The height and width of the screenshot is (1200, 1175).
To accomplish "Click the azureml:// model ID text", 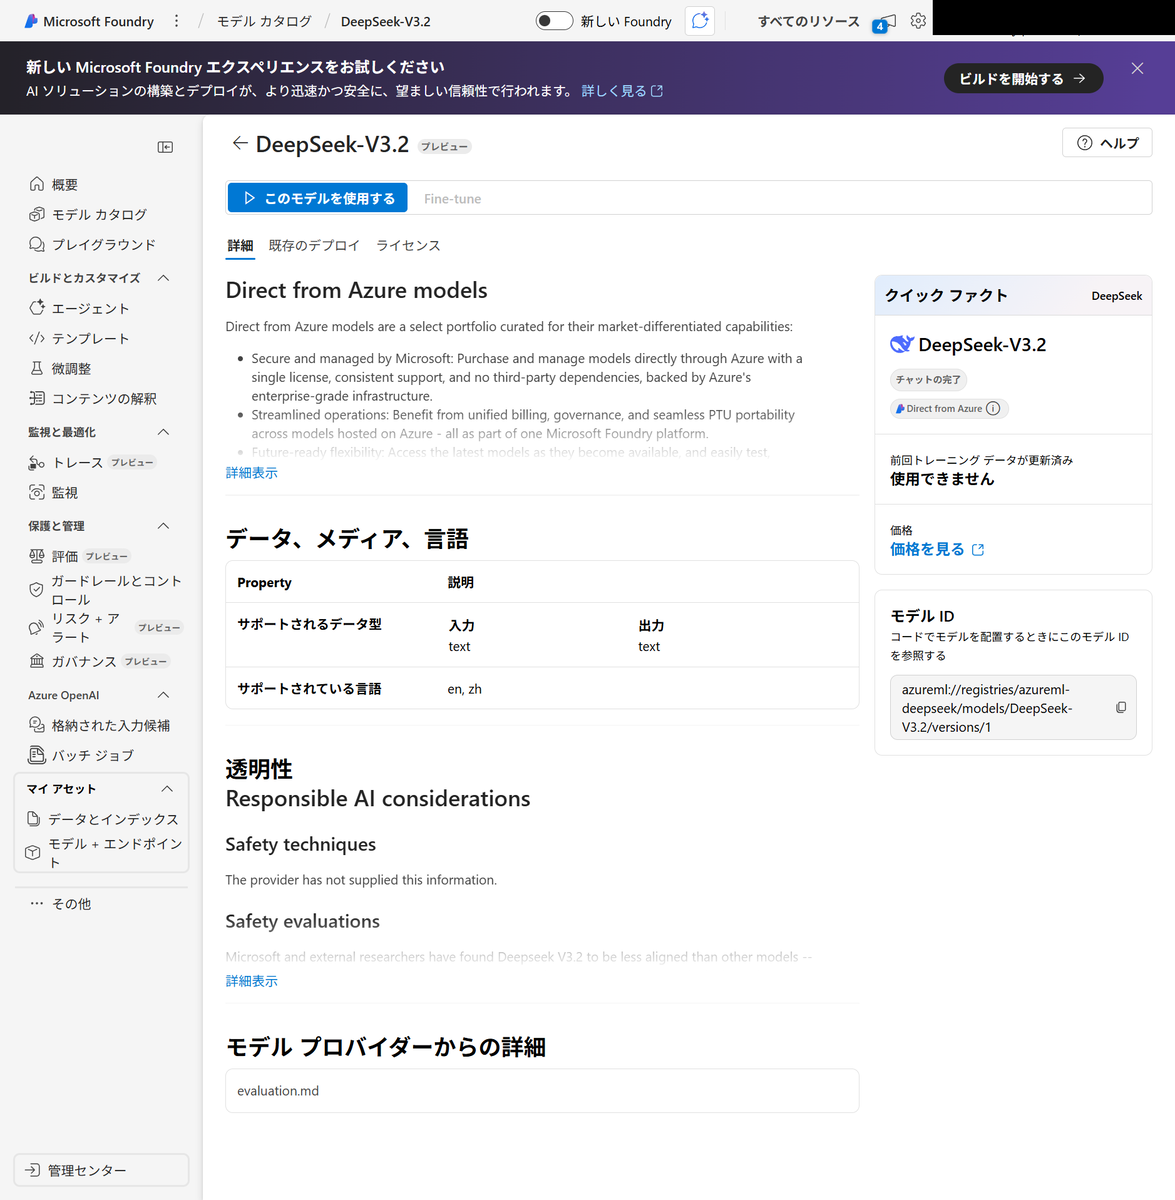I will (x=987, y=708).
